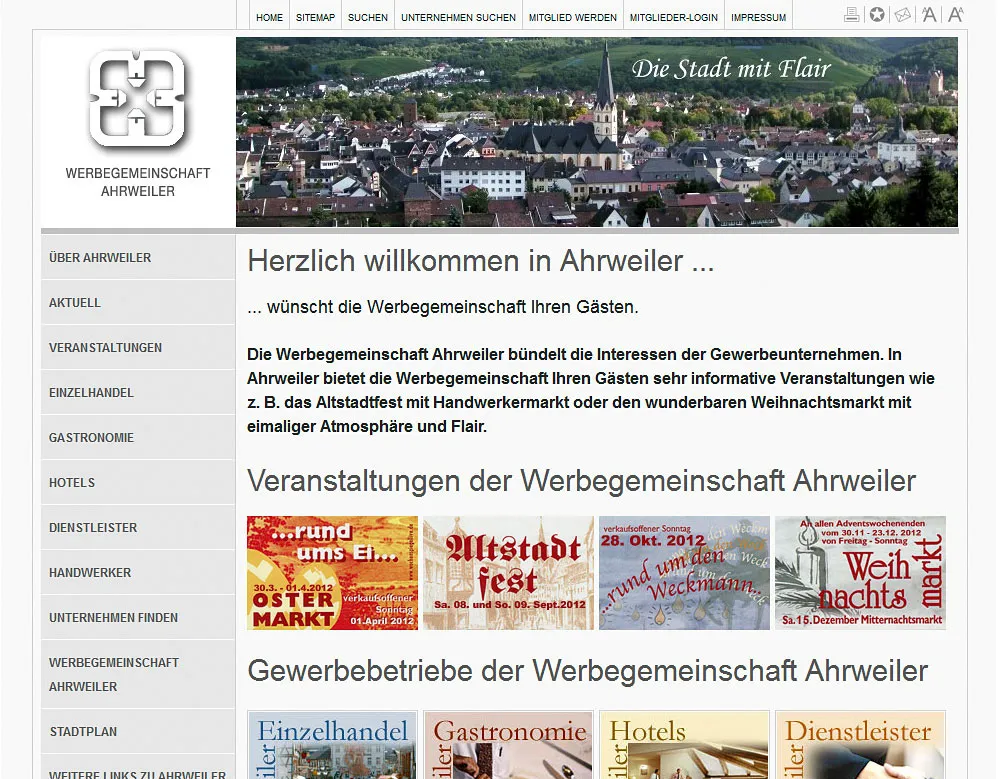Open the Weckmann verkaufsoffener Sonntag banner
Image resolution: width=998 pixels, height=779 pixels.
click(683, 572)
